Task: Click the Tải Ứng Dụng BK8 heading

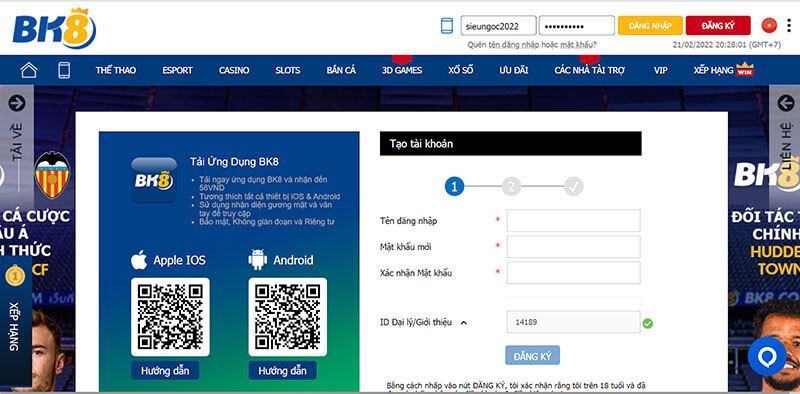Action: tap(234, 162)
